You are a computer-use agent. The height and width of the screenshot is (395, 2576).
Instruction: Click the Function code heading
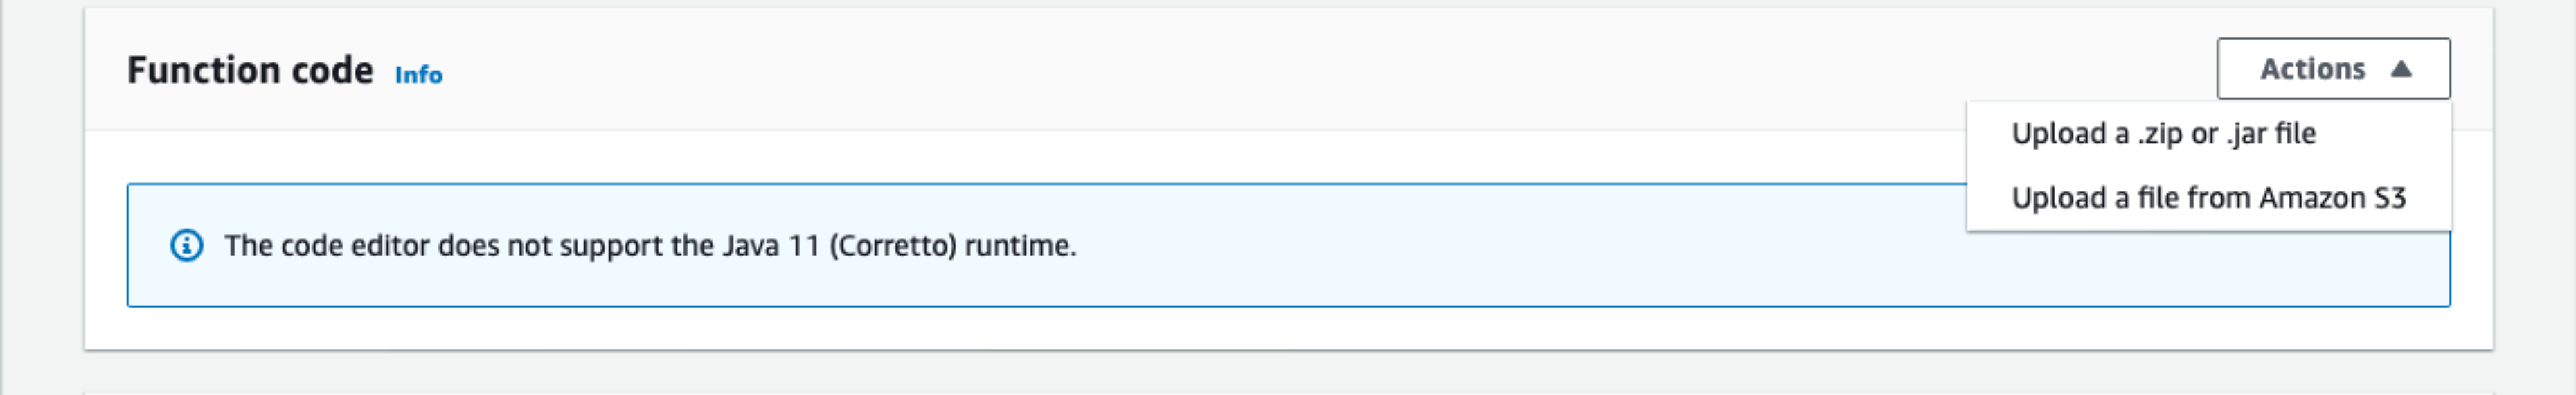[x=250, y=71]
